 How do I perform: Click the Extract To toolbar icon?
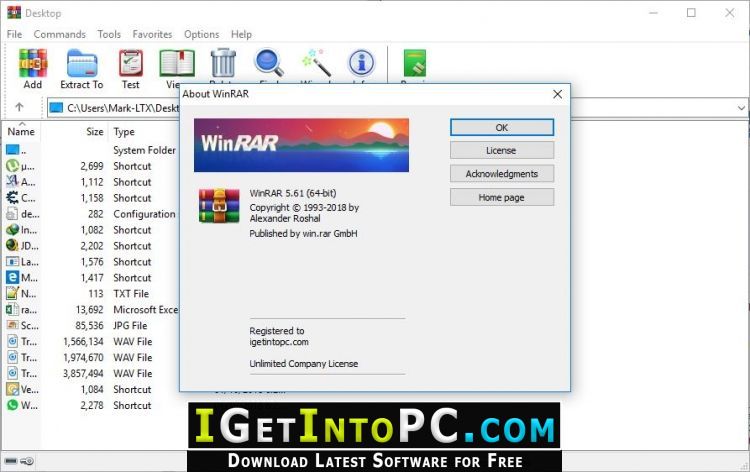pyautogui.click(x=82, y=64)
